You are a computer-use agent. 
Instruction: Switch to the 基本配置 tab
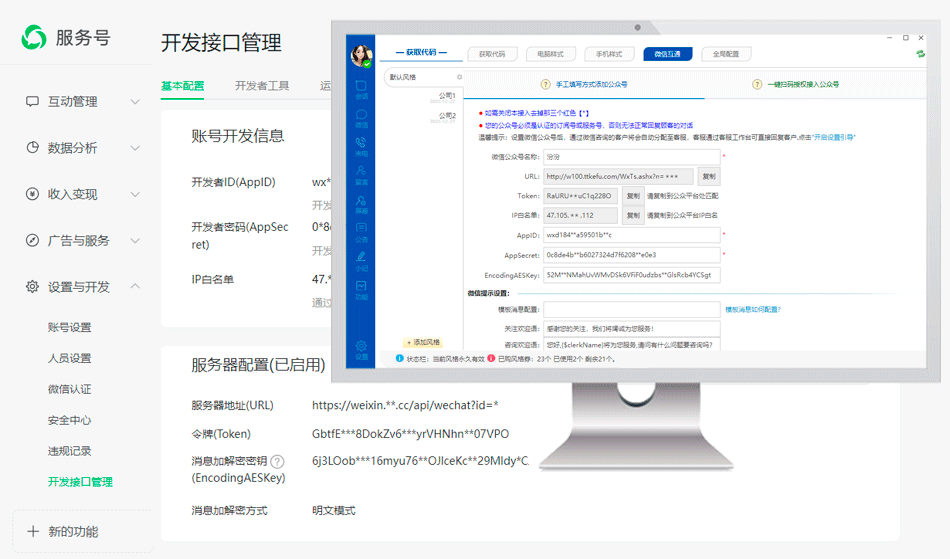click(x=182, y=86)
